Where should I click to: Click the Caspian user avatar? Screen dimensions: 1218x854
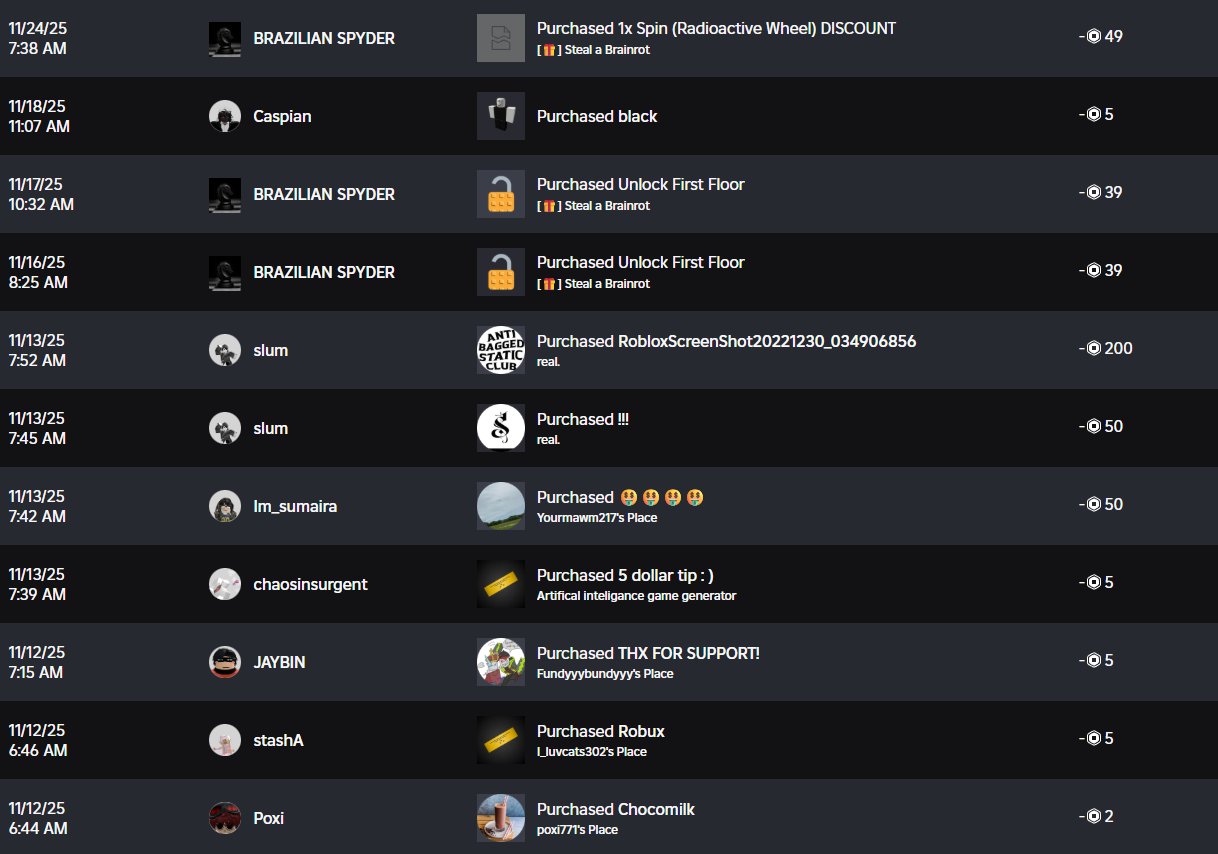(225, 116)
